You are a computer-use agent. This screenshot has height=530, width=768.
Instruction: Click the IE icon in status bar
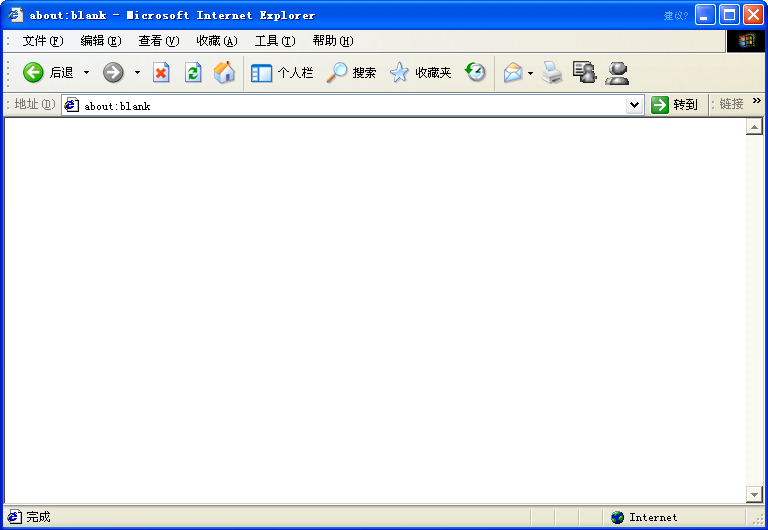click(x=14, y=517)
